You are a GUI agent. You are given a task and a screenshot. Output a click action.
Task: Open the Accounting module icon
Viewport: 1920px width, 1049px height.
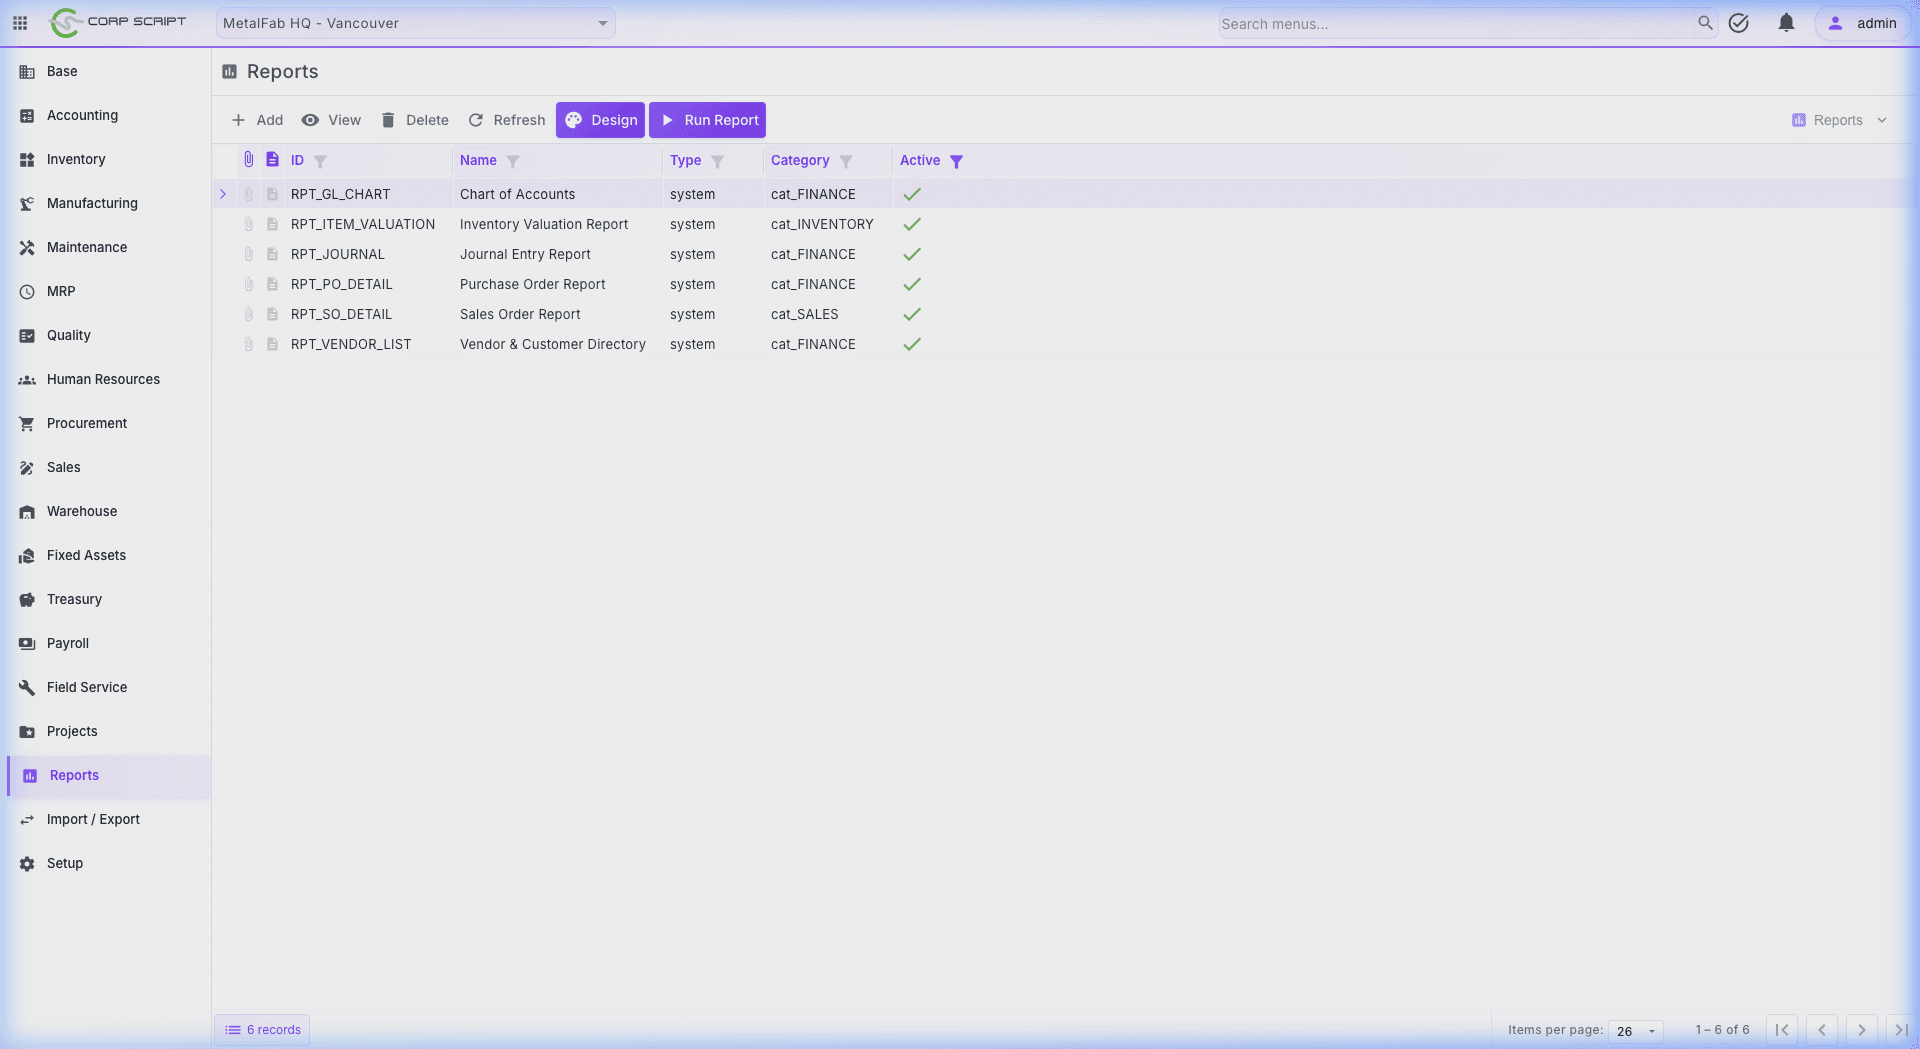point(27,115)
